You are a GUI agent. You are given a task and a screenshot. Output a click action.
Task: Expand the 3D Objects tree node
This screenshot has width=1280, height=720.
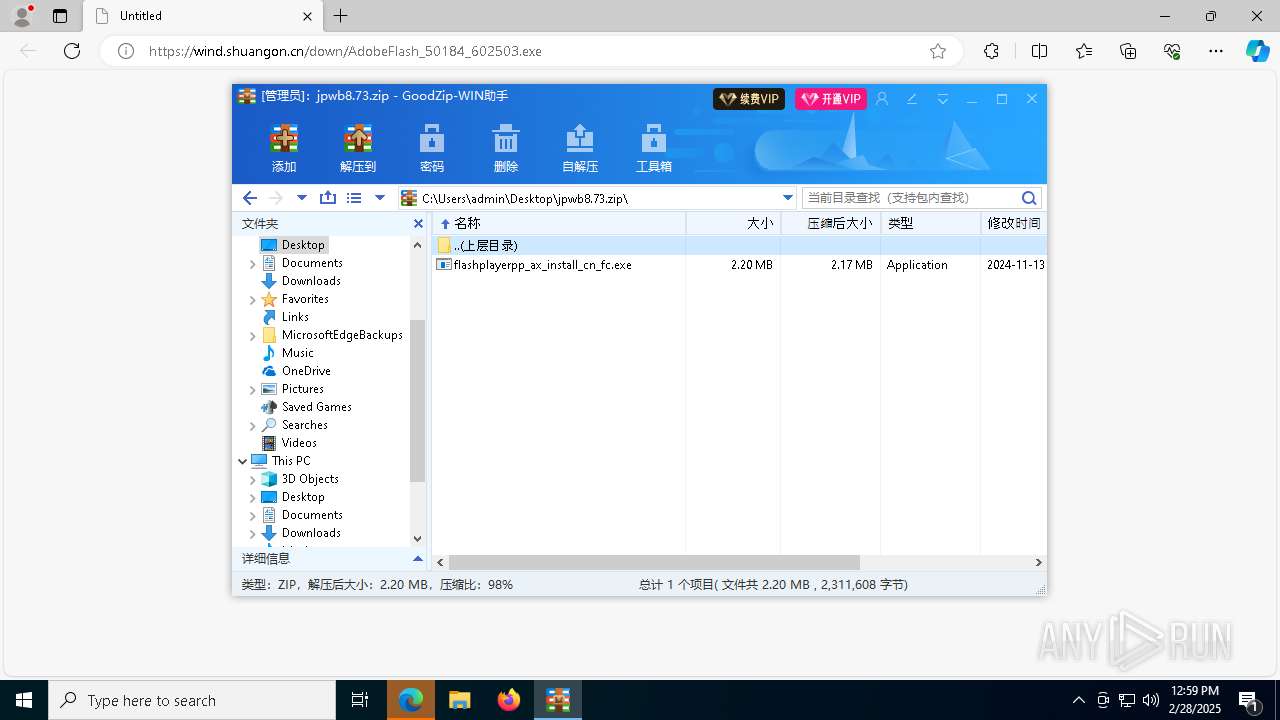tap(252, 479)
